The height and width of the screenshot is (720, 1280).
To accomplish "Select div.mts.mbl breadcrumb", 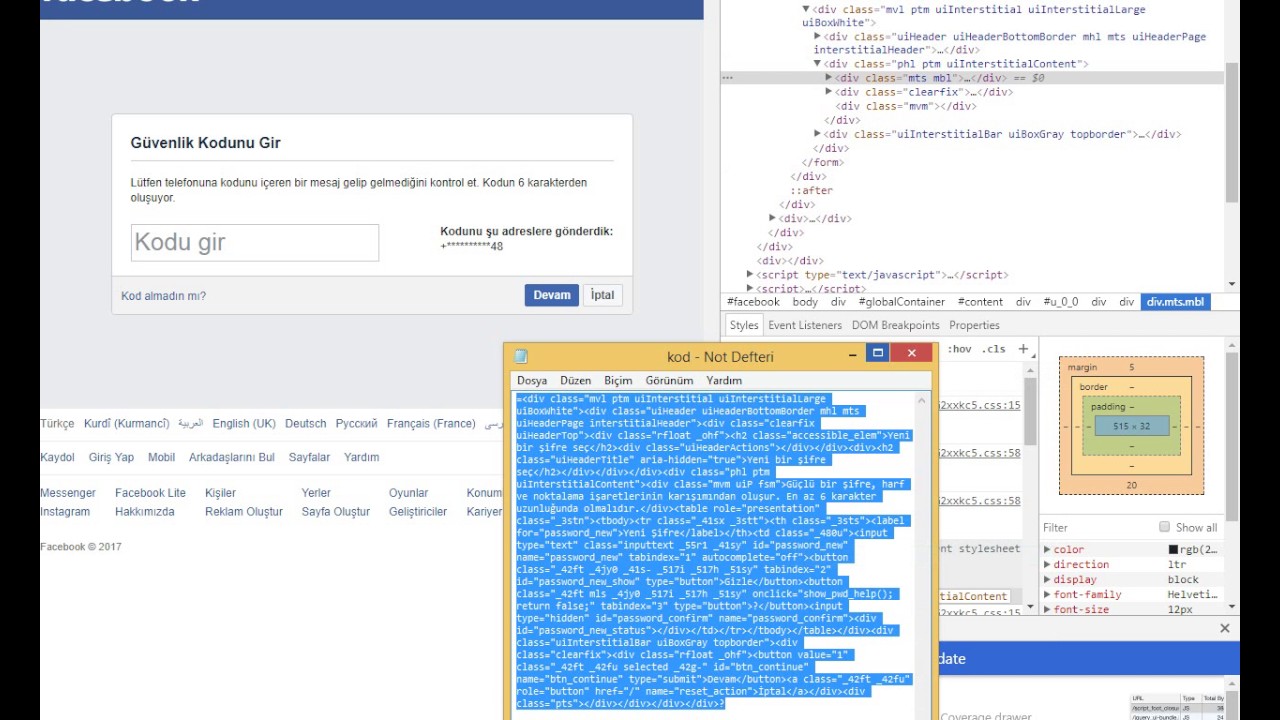I will point(1175,302).
